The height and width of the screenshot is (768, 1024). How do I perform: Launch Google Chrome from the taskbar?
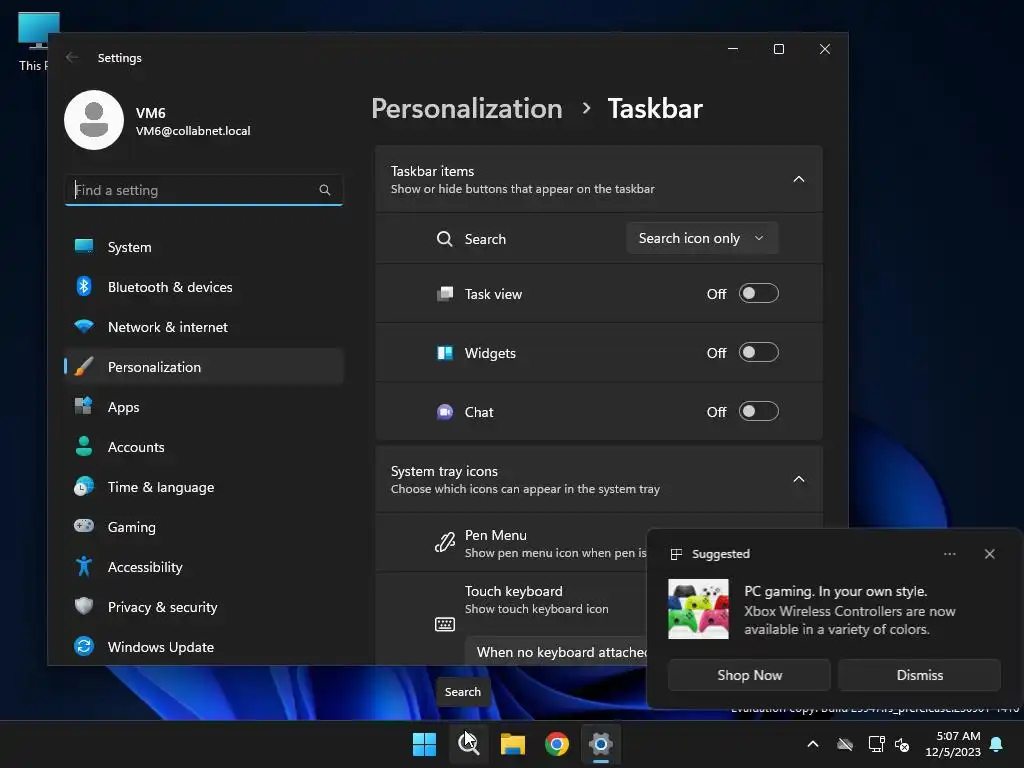click(557, 744)
